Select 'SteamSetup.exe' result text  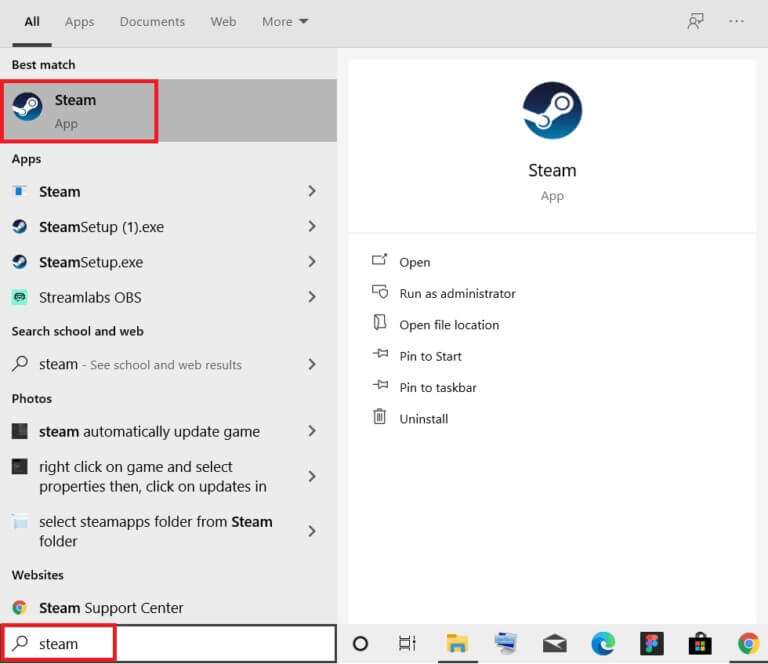click(91, 262)
